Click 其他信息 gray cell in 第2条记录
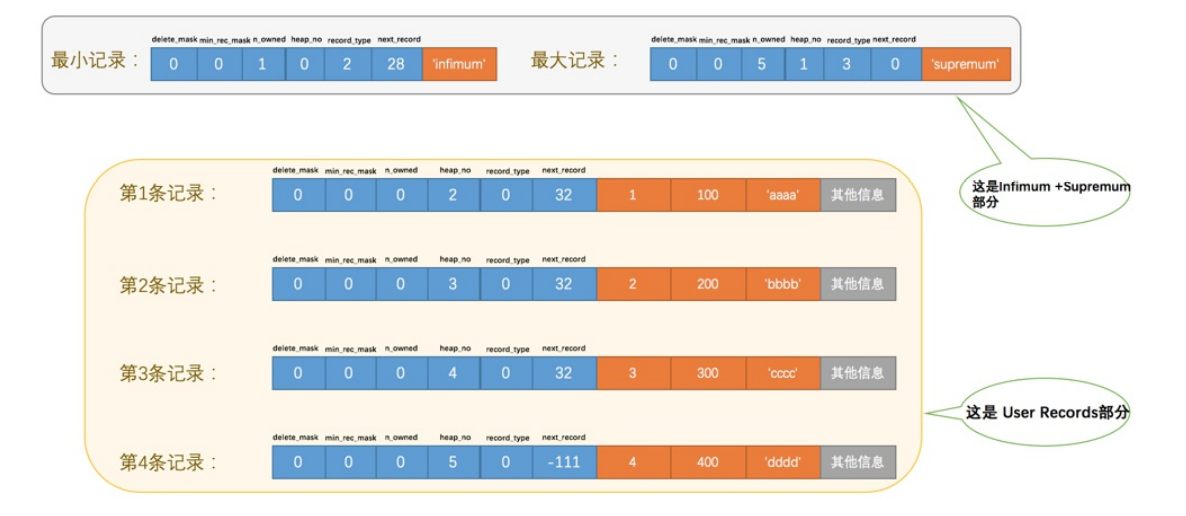 pos(858,284)
